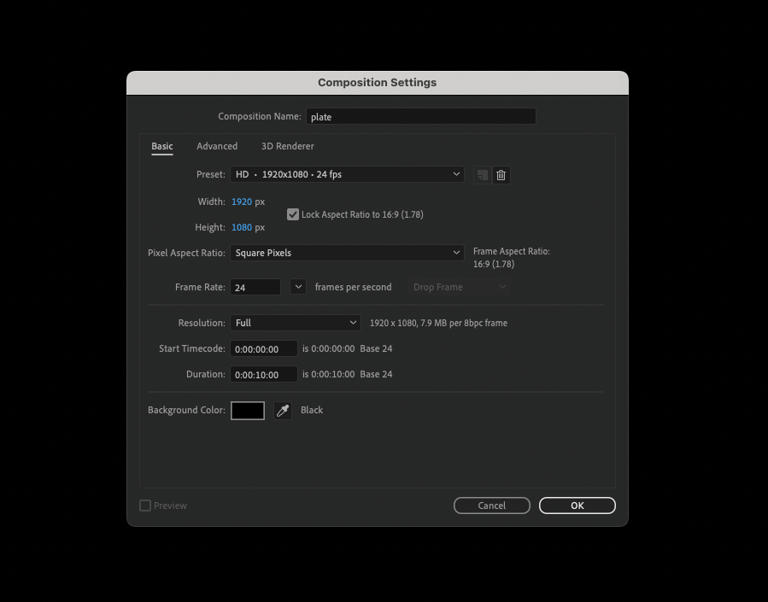Click the Cancel button

pyautogui.click(x=491, y=506)
